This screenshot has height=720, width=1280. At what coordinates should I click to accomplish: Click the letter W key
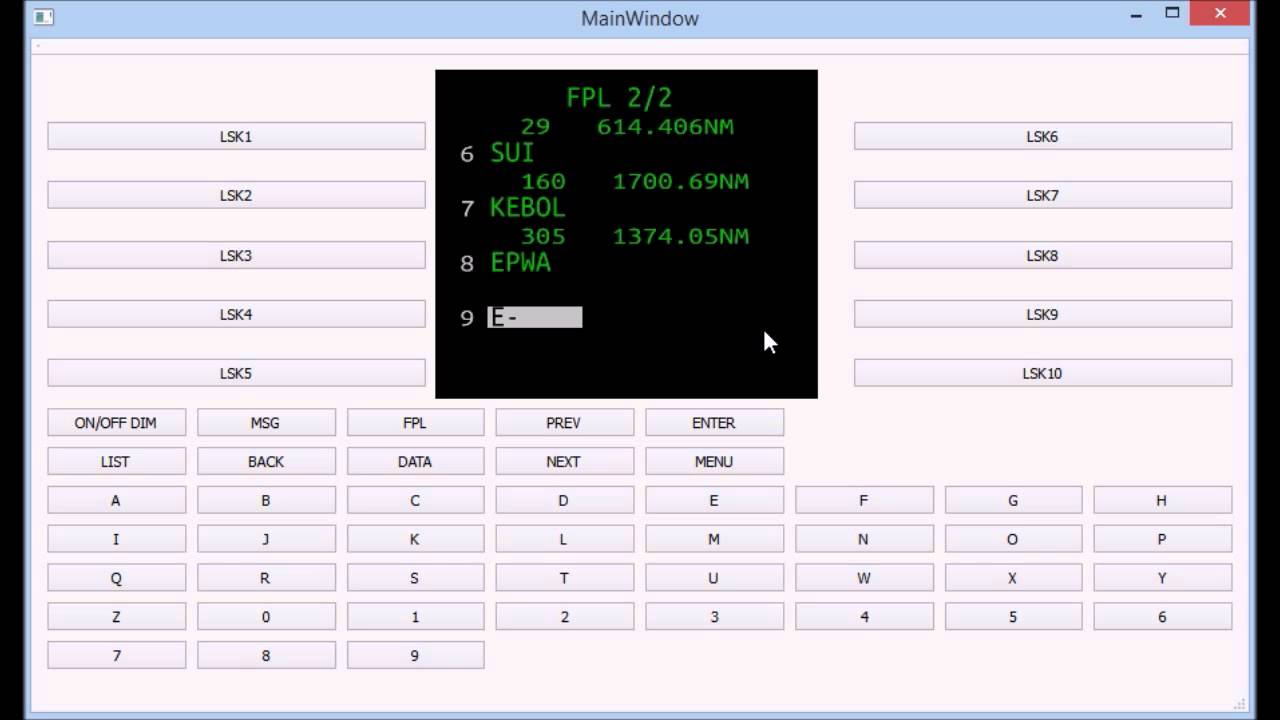click(864, 578)
